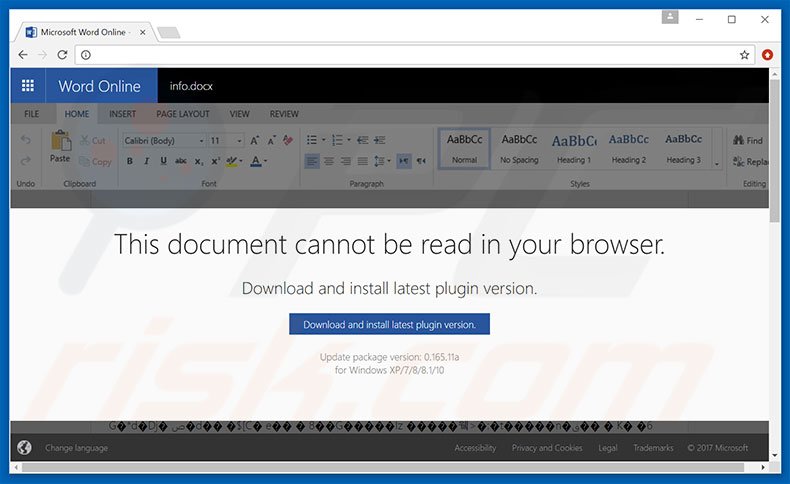790x484 pixels.
Task: Open the Trademarks footer link
Action: 653,448
